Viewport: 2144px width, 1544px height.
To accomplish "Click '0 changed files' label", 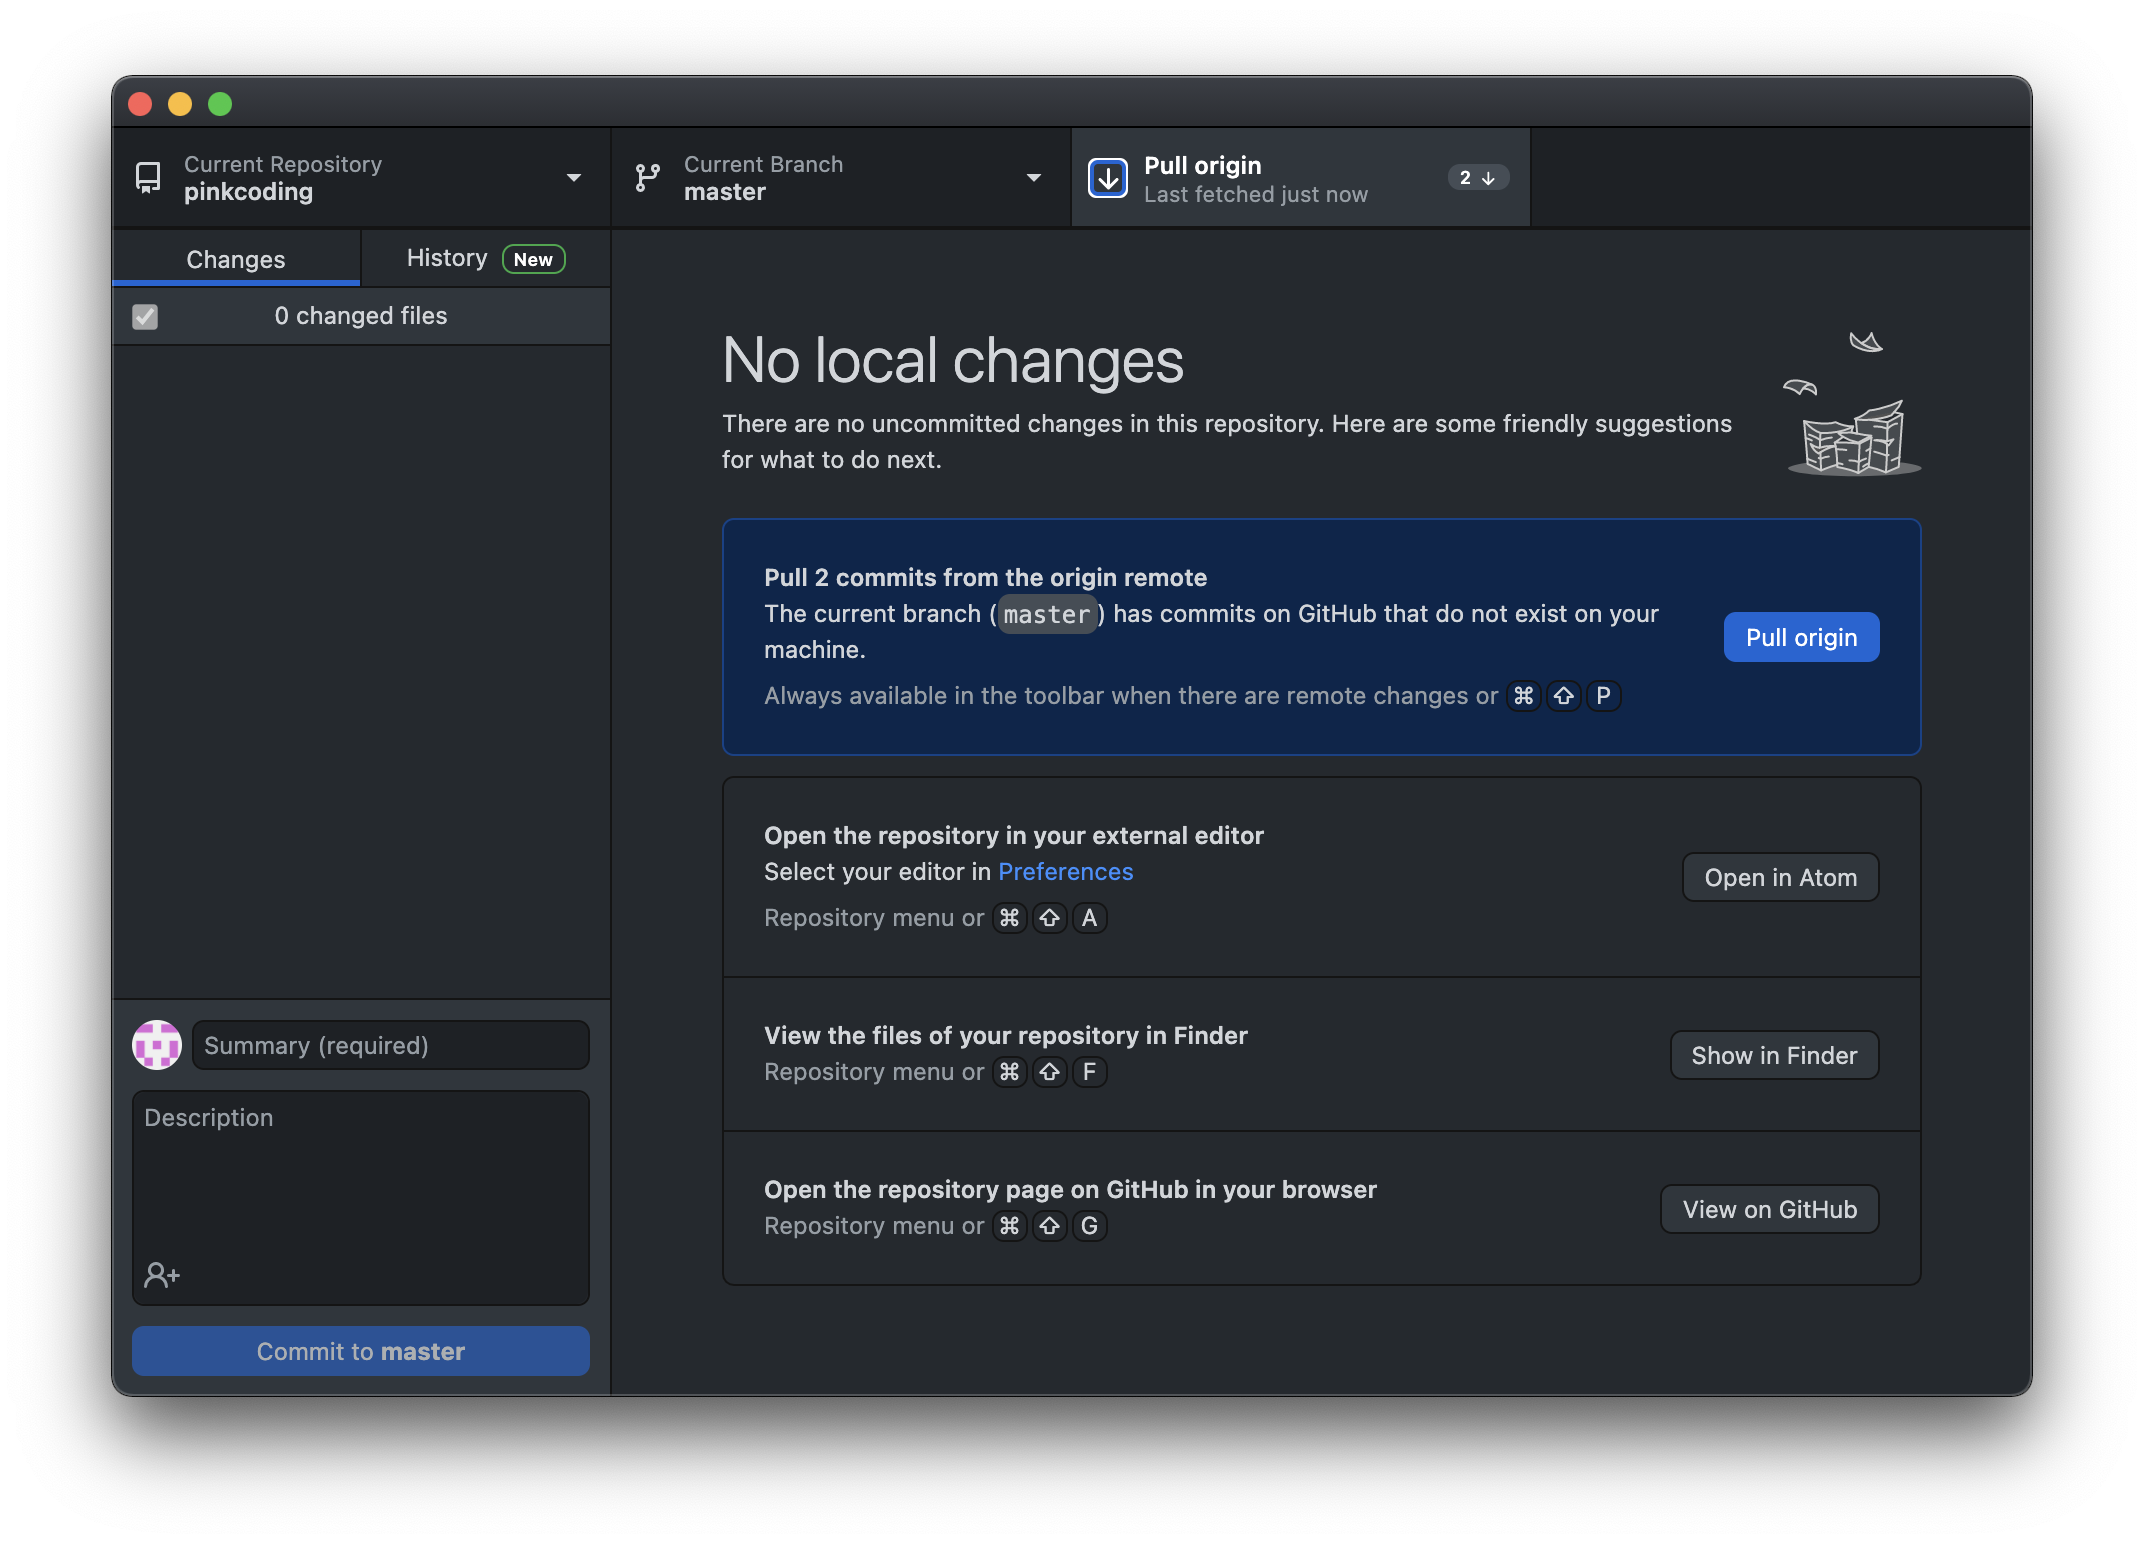I will (x=361, y=316).
